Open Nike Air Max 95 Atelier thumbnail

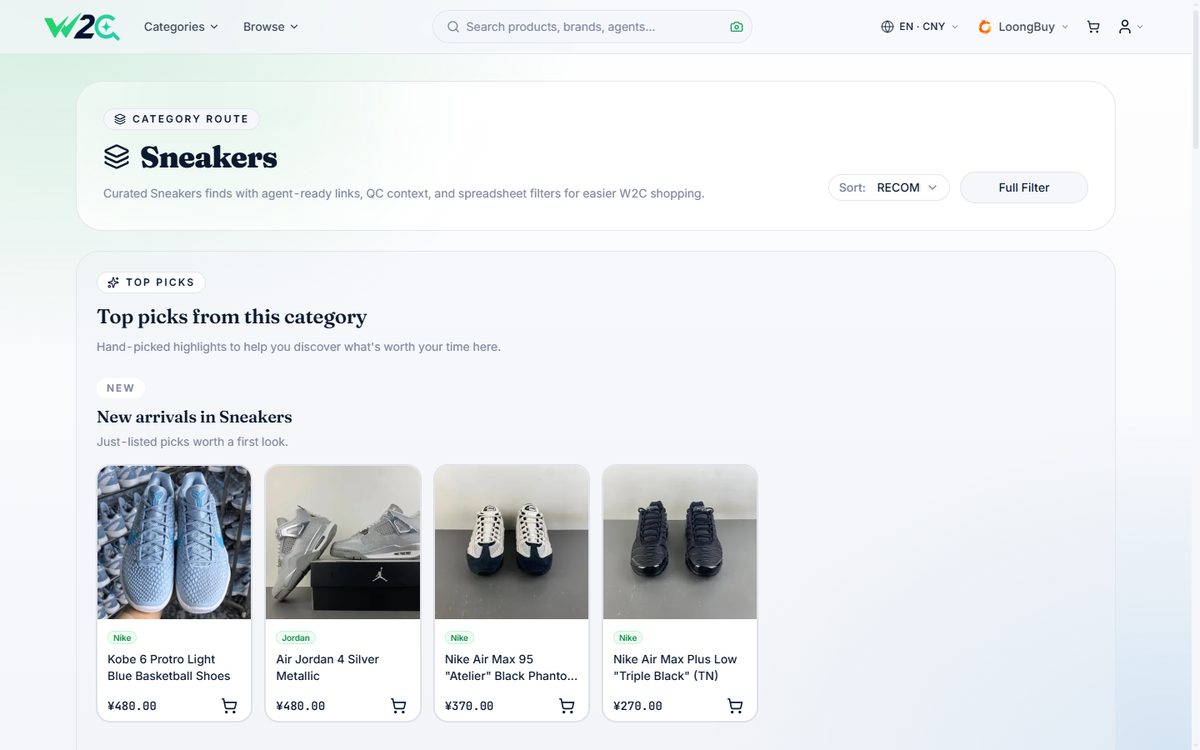pyautogui.click(x=511, y=542)
